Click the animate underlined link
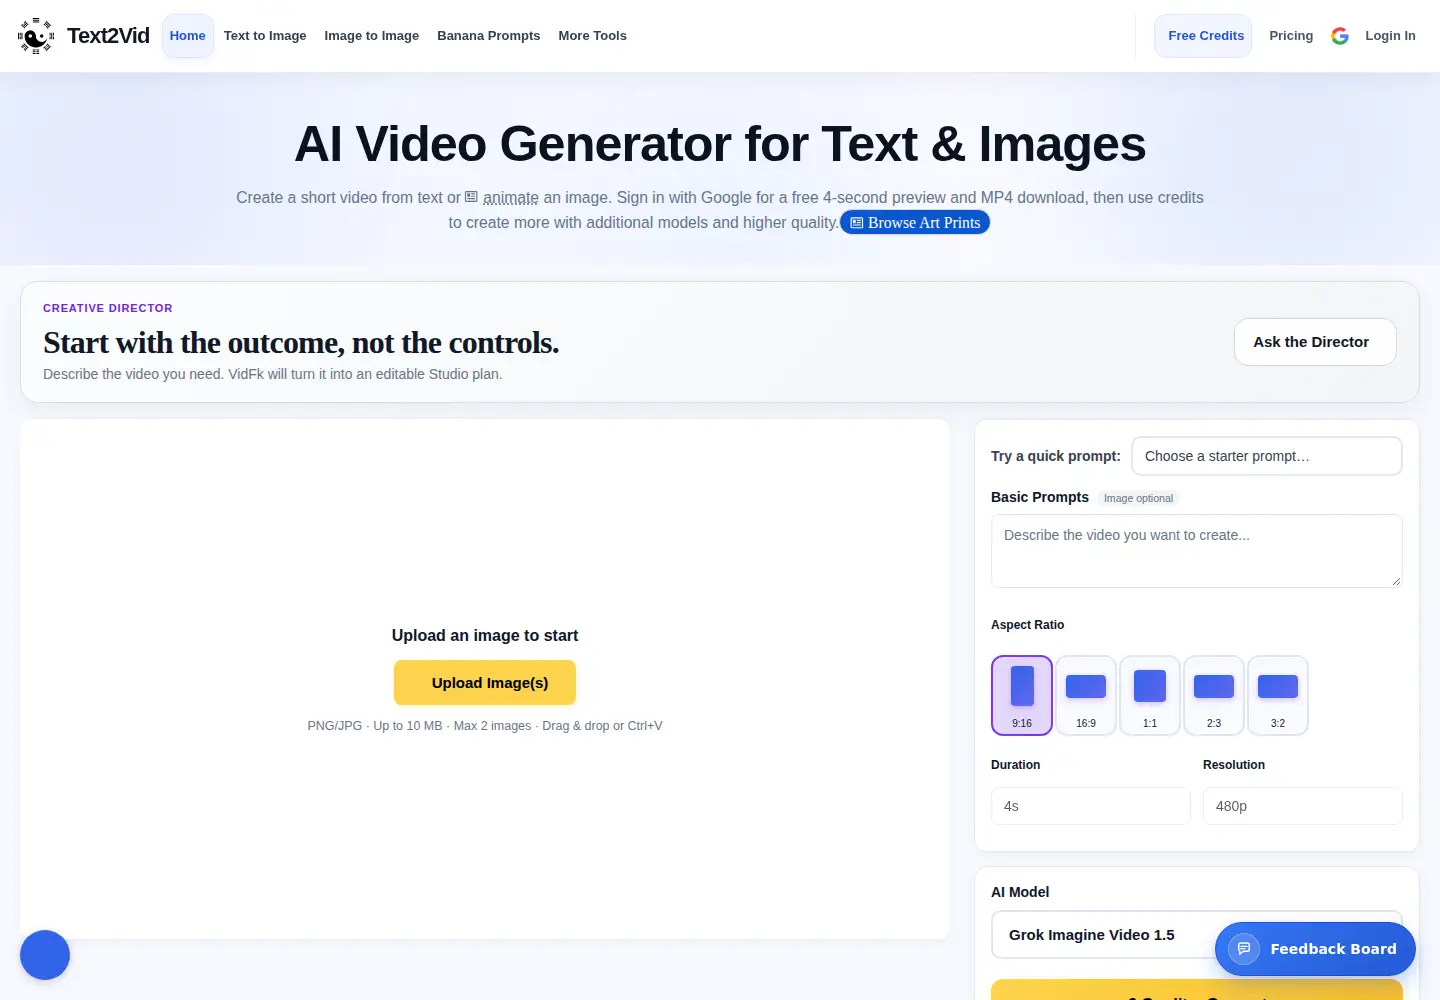This screenshot has height=1000, width=1440. click(x=511, y=198)
